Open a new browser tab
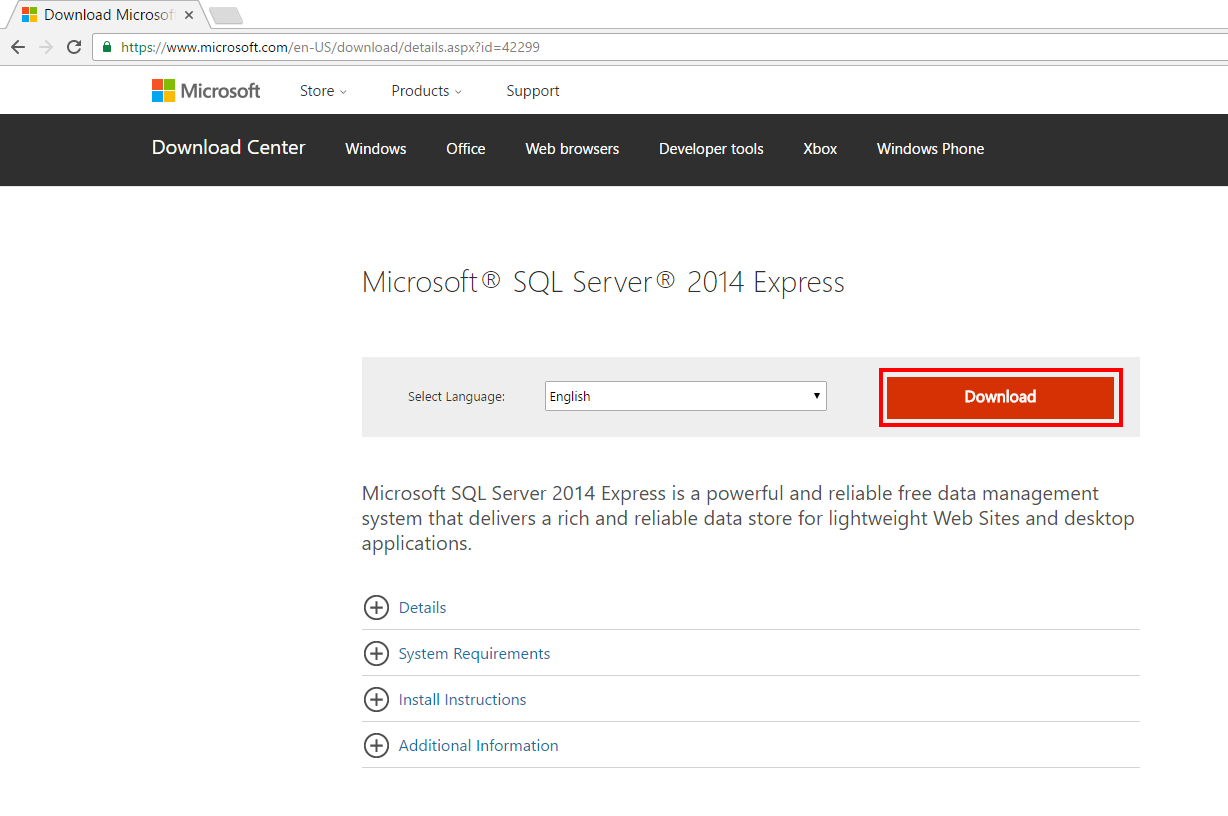This screenshot has height=816, width=1228. click(x=225, y=14)
